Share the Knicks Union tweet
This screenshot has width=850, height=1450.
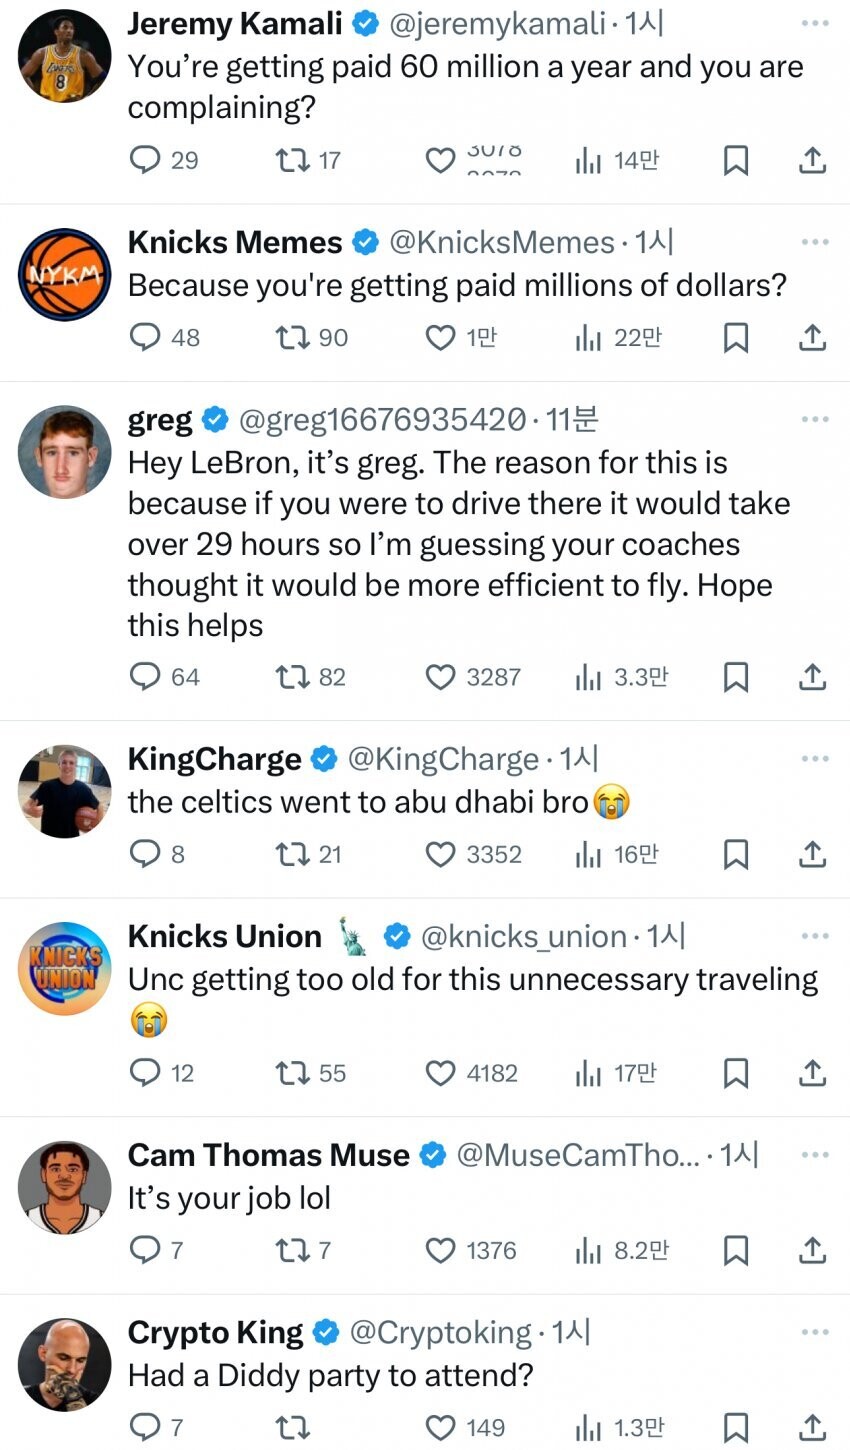point(813,1074)
